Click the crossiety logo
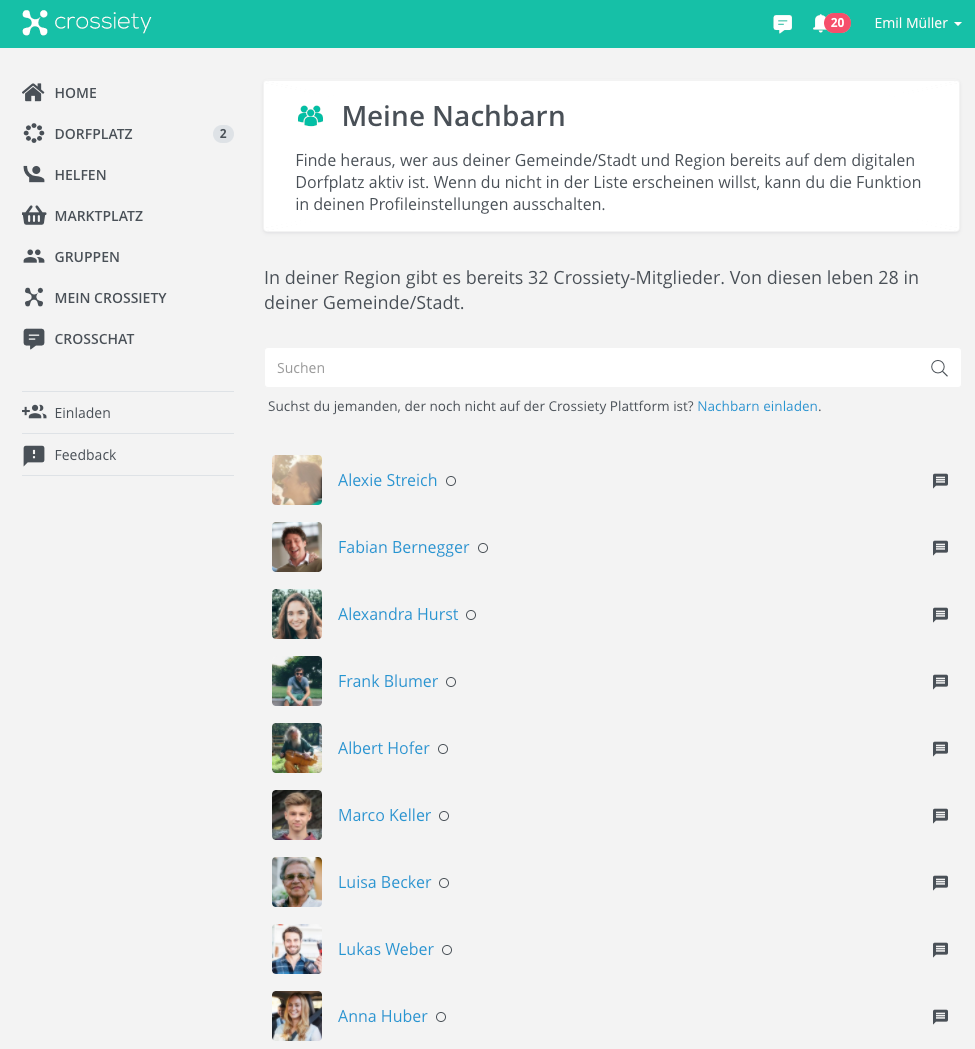Image resolution: width=975 pixels, height=1049 pixels. [x=86, y=22]
